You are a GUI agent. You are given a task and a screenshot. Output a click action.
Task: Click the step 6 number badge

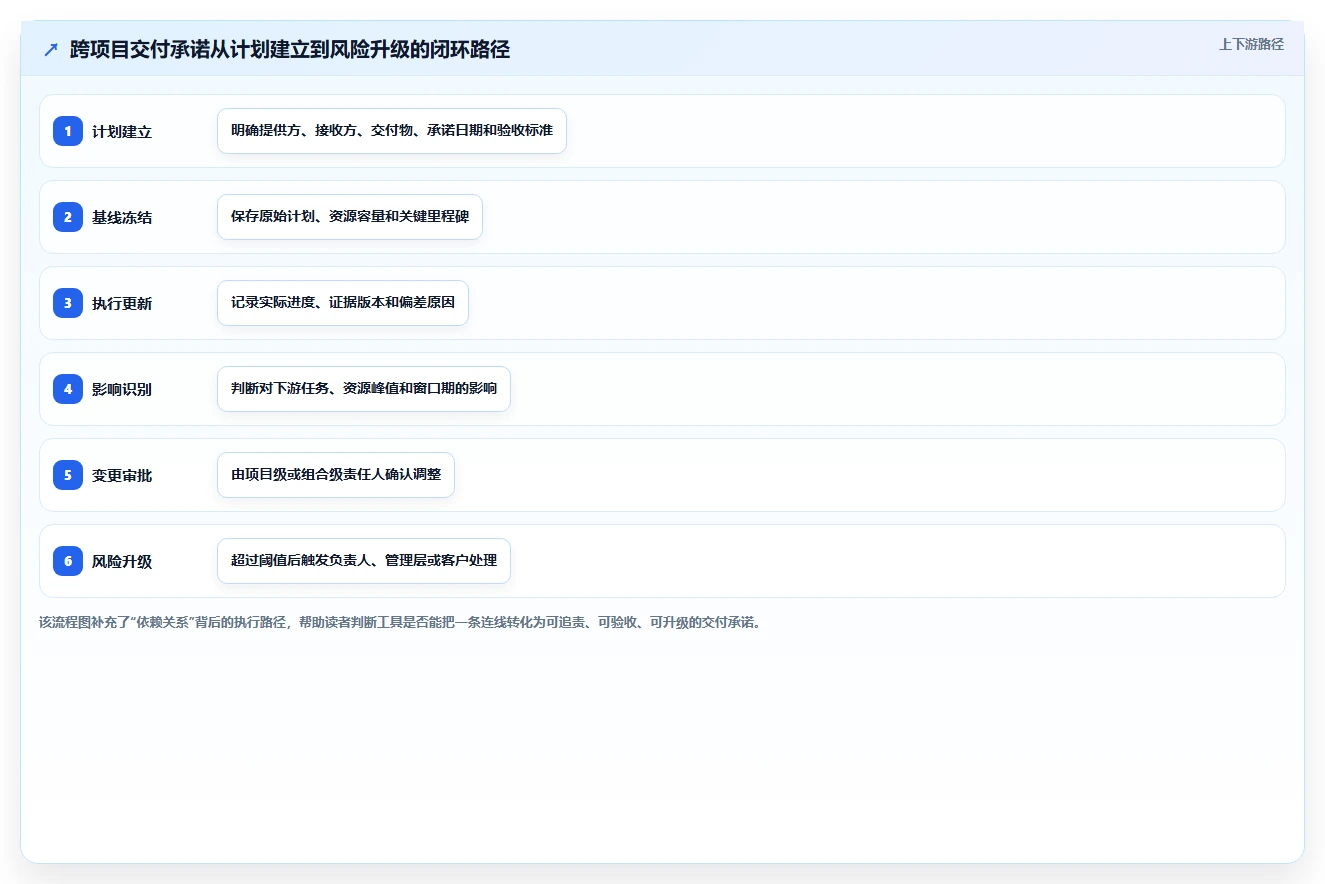click(x=68, y=561)
